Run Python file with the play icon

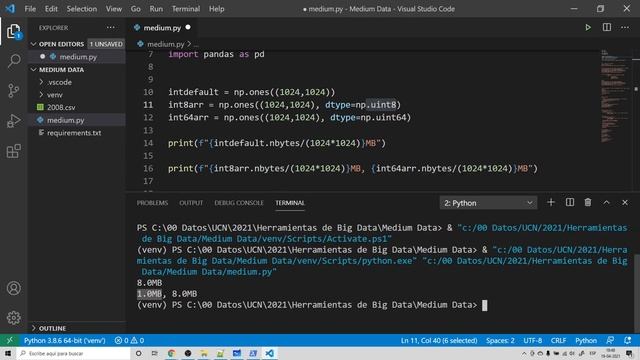[588, 27]
